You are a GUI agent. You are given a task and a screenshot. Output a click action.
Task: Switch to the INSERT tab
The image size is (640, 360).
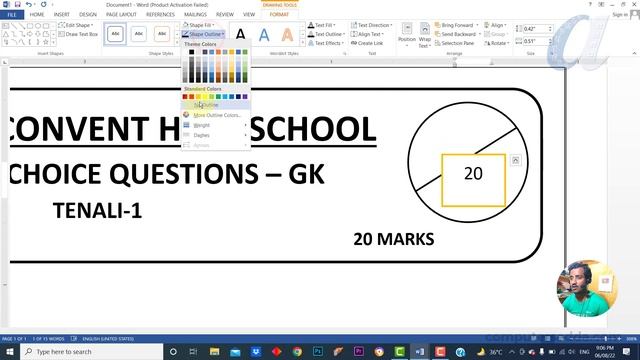point(62,15)
